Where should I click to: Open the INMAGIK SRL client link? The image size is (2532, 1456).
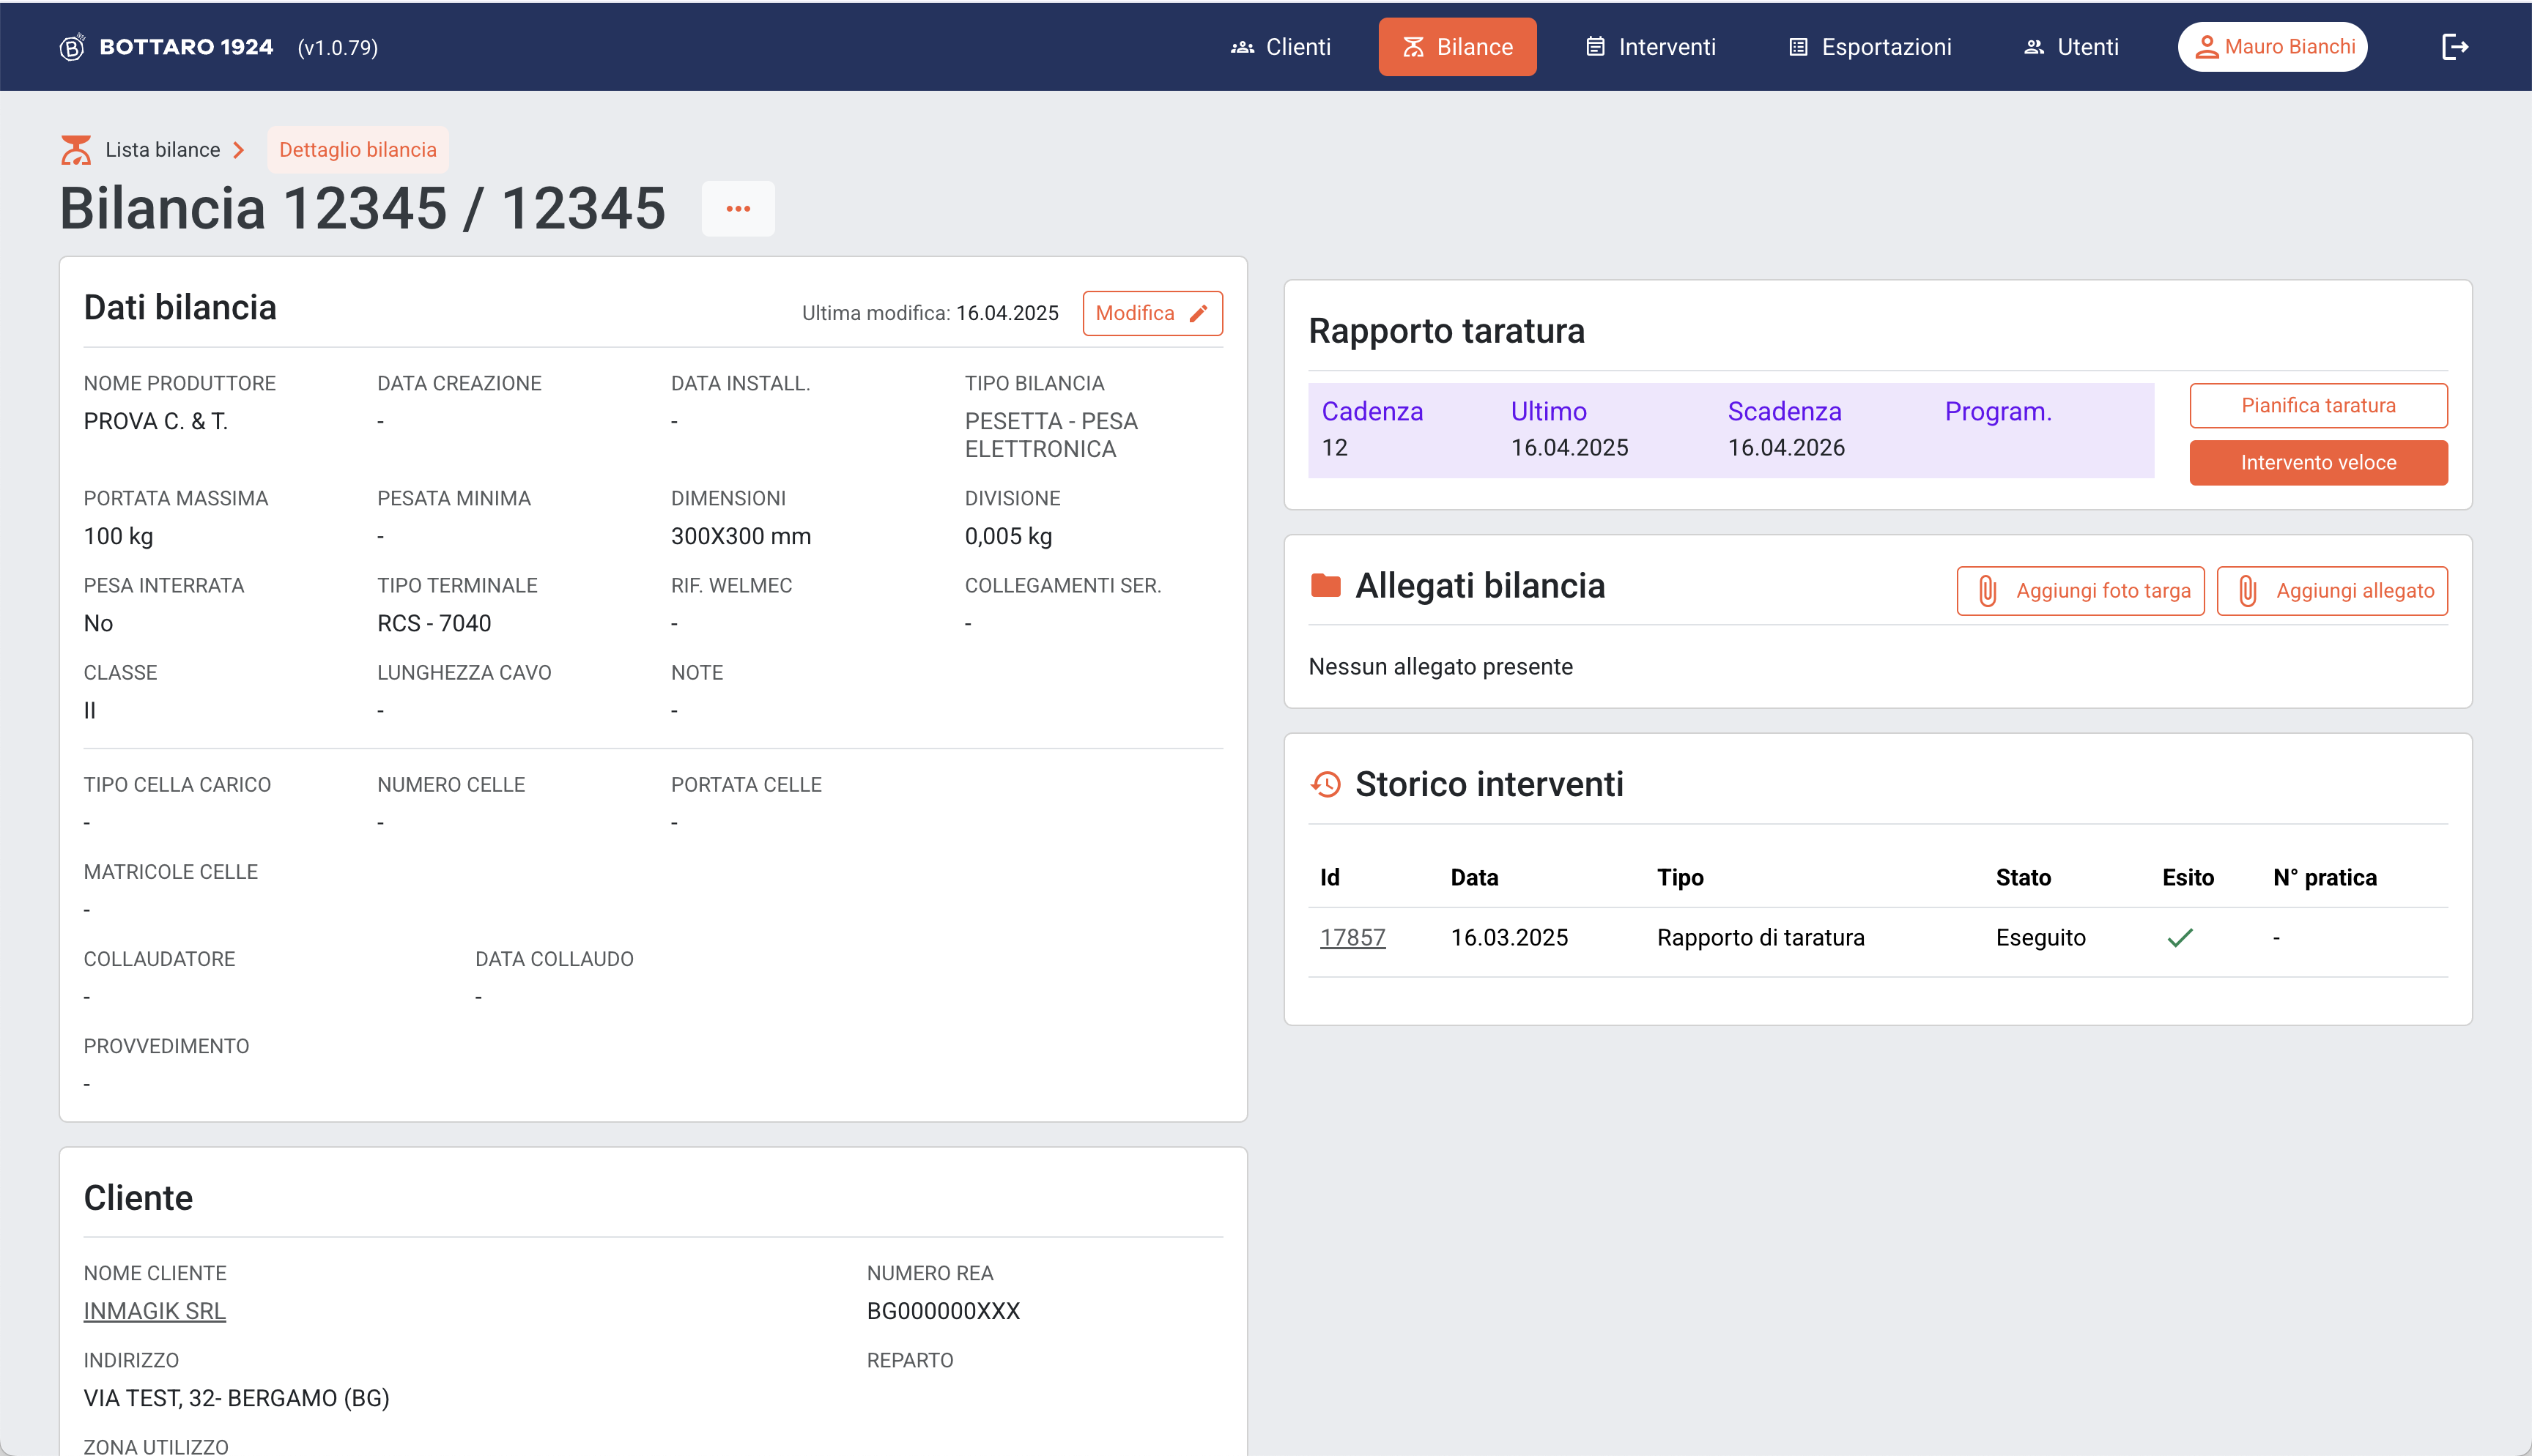[x=155, y=1311]
